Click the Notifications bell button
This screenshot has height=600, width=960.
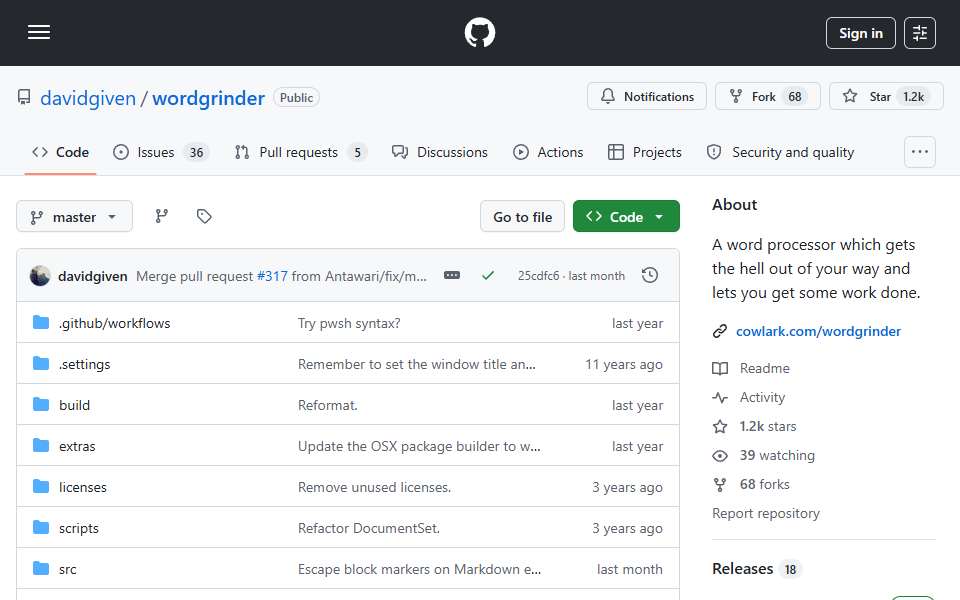(x=647, y=96)
